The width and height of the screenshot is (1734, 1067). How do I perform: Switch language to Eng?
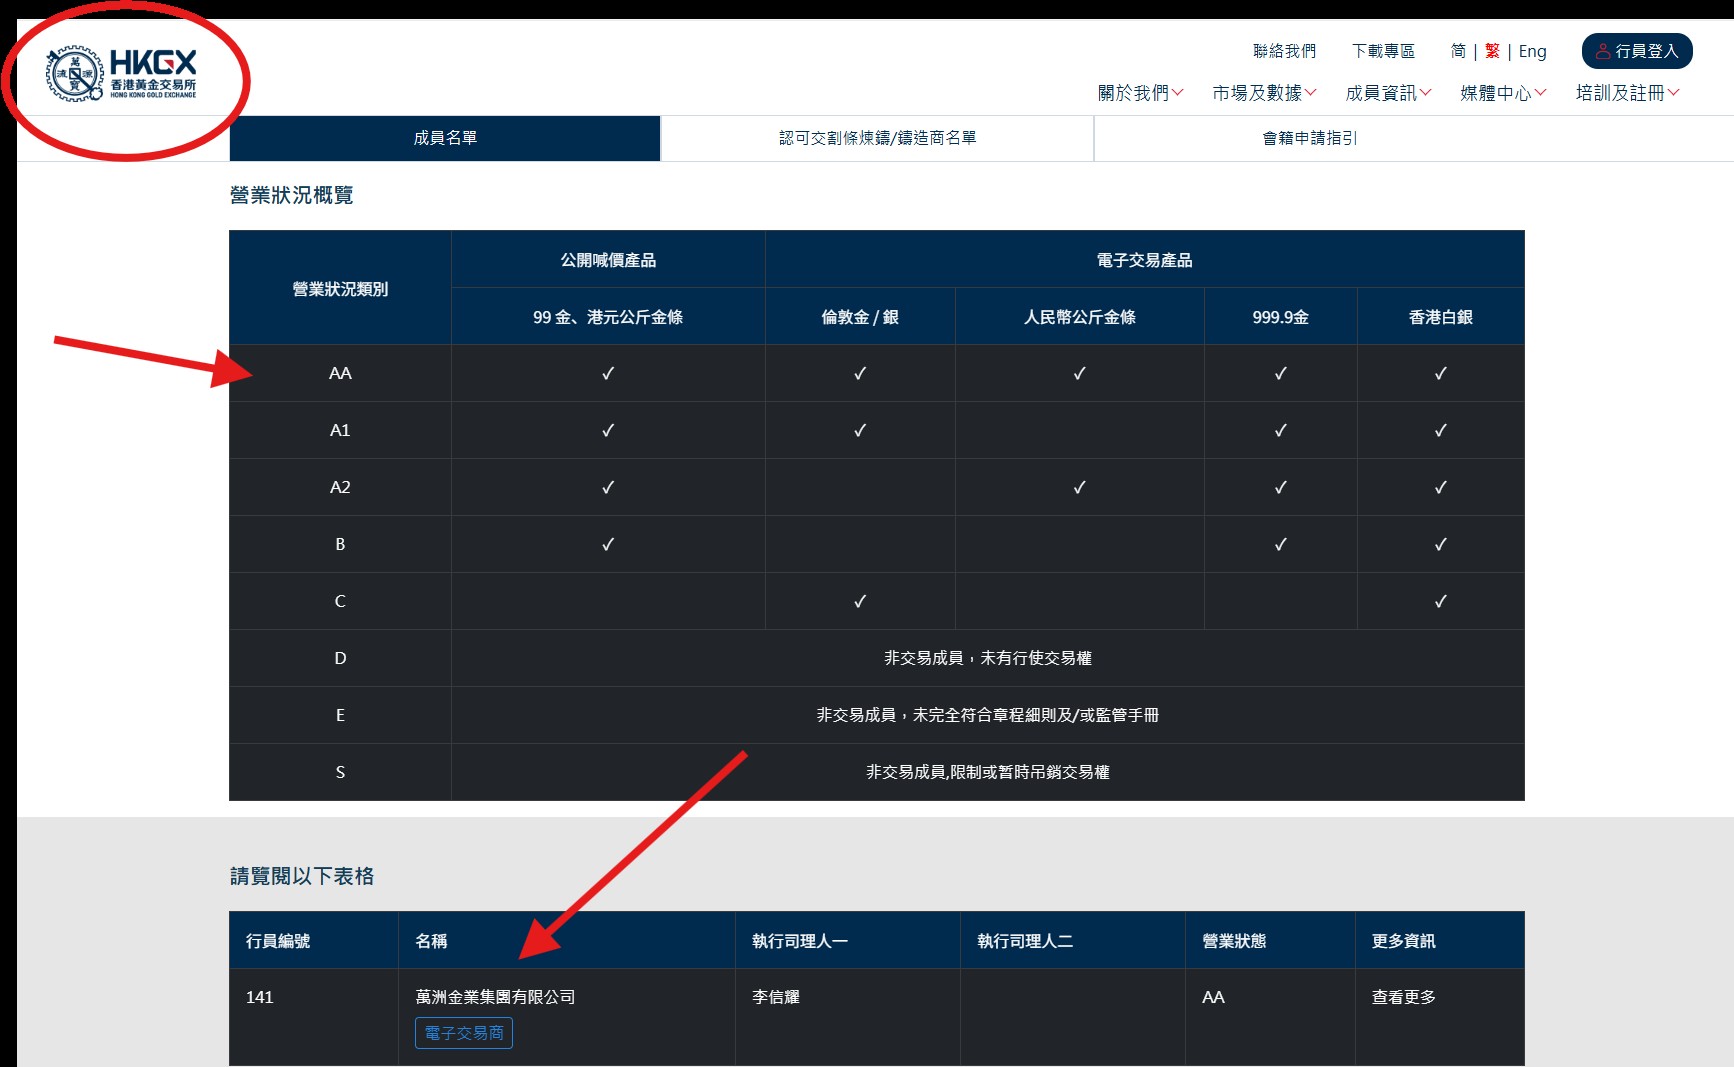pos(1532,51)
